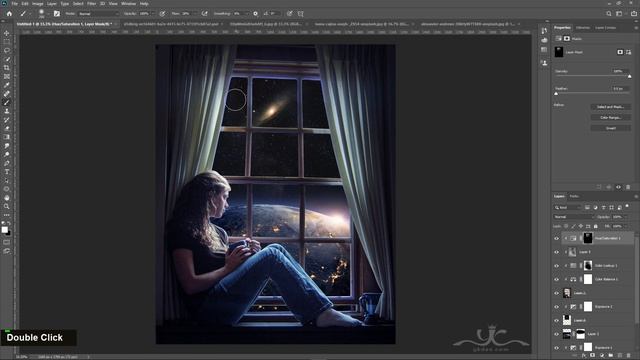The image size is (640, 360).
Task: Open layer blend mode dropdown Normal
Action: (x=573, y=217)
